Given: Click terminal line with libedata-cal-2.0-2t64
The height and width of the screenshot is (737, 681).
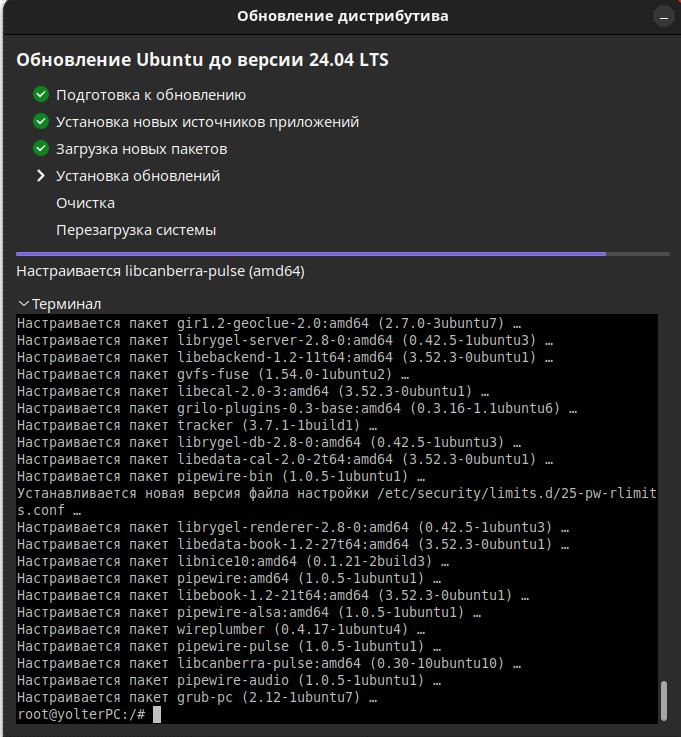Looking at the screenshot, I should tap(285, 459).
